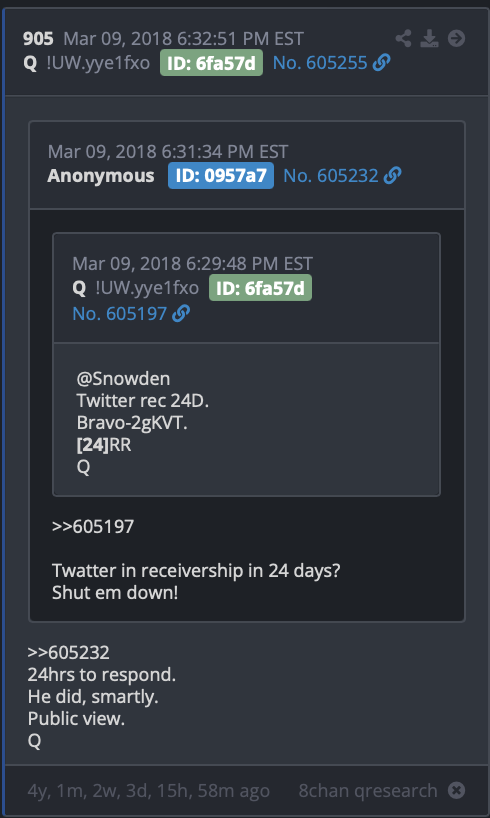
Task: Select the green ID: 6fa57d badge in the header
Action: coord(211,63)
